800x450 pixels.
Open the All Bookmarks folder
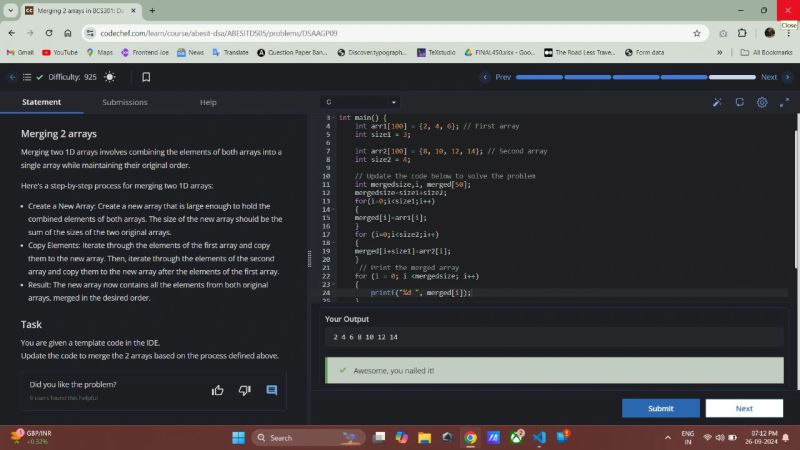pyautogui.click(x=766, y=53)
